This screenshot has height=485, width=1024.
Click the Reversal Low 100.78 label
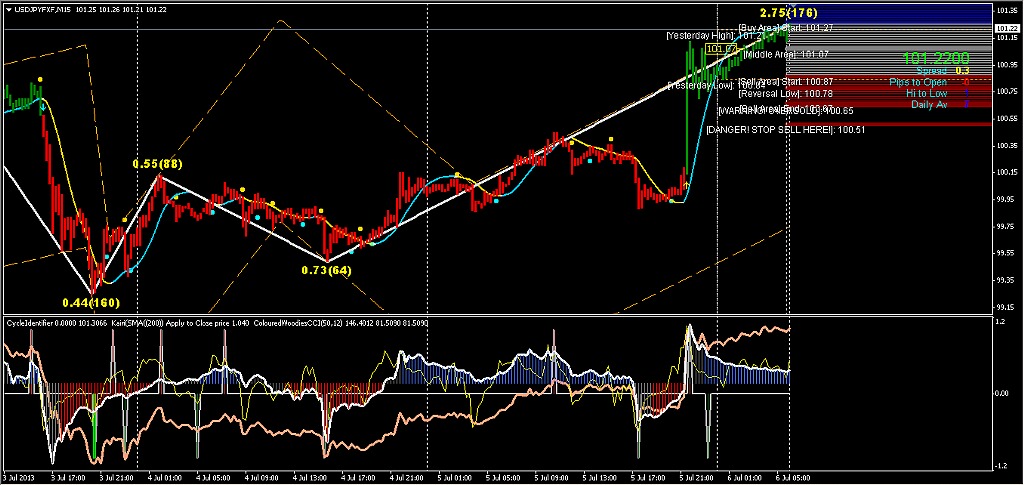click(785, 94)
